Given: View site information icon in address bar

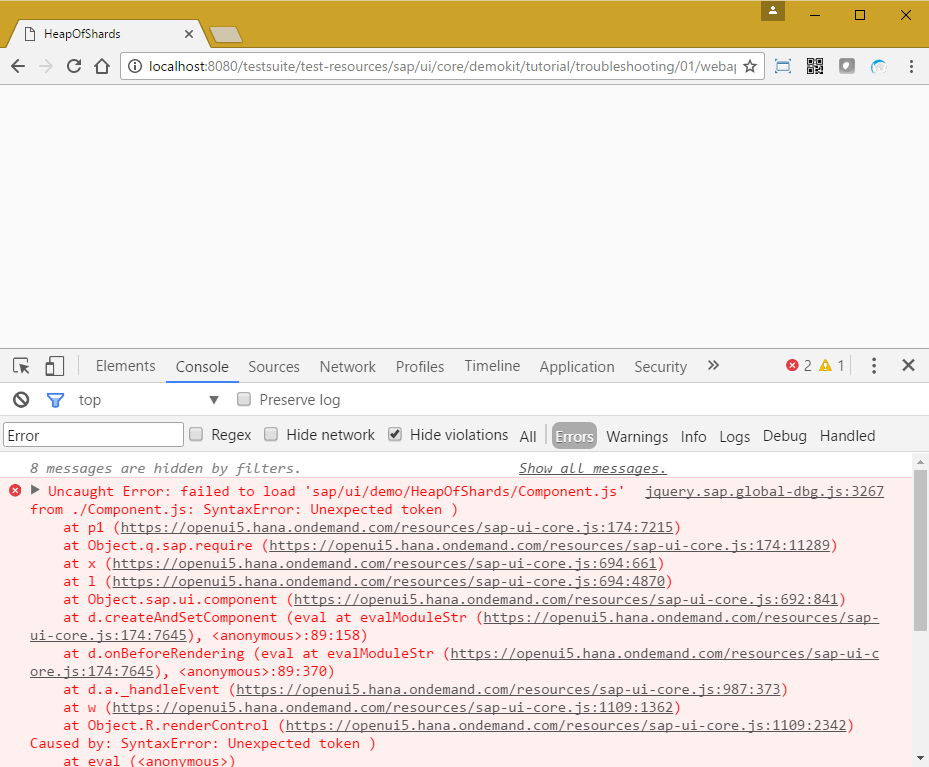Looking at the screenshot, I should point(135,66).
